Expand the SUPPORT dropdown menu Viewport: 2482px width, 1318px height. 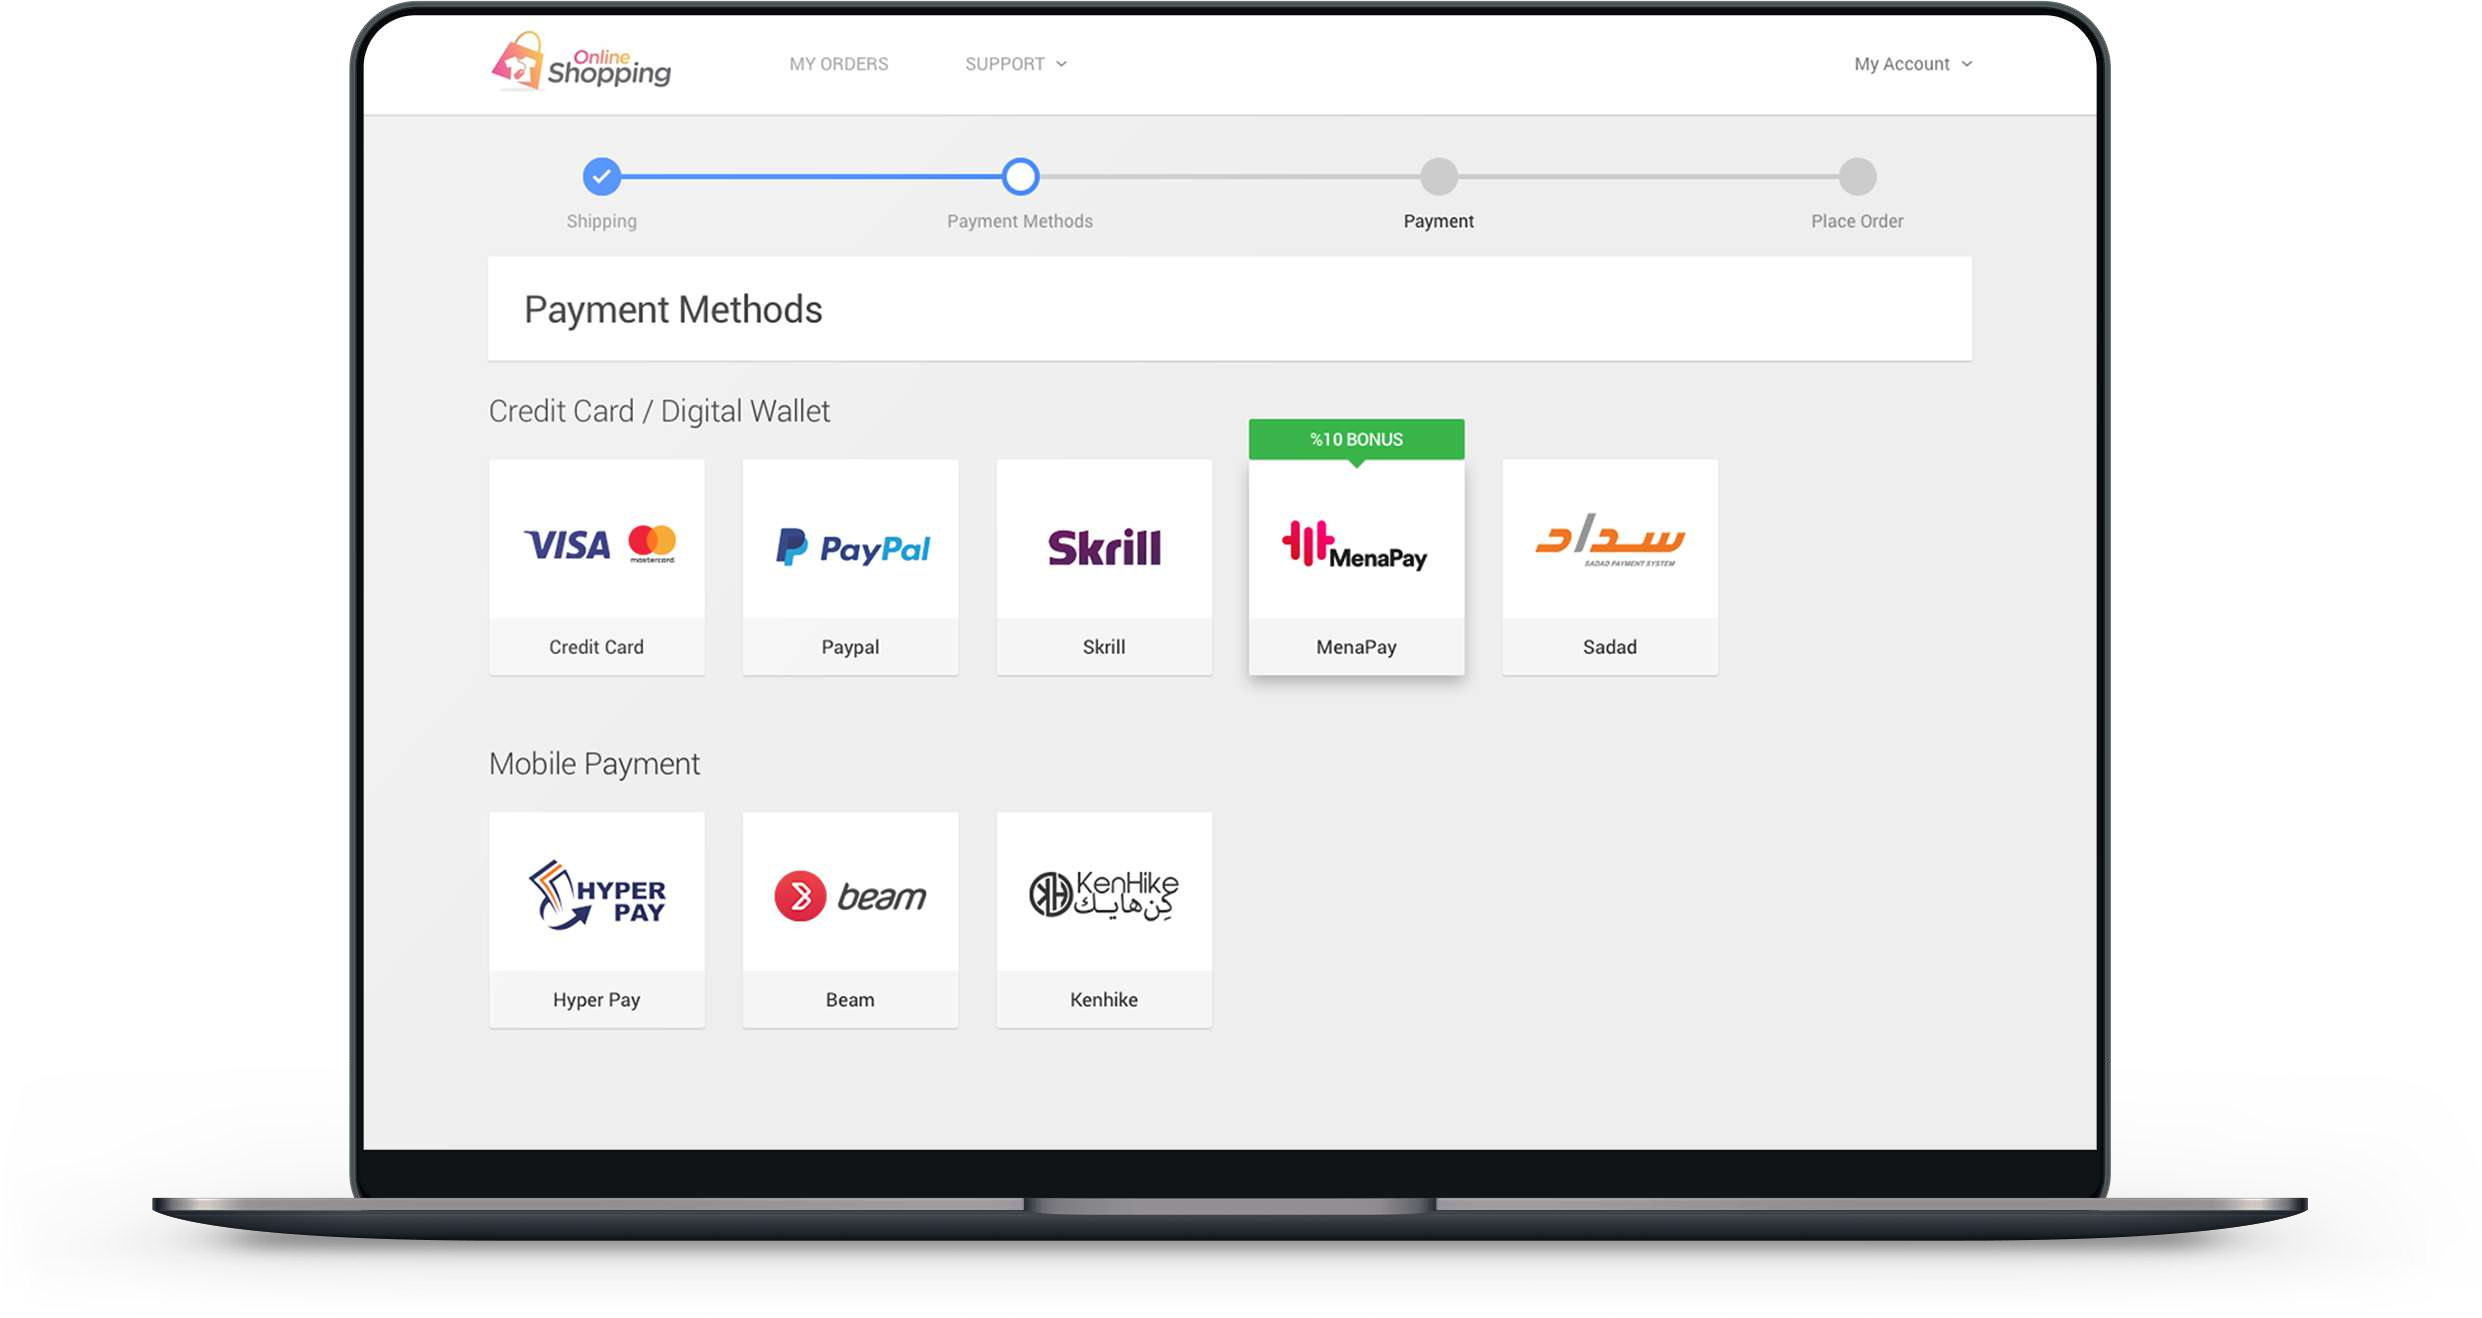1015,64
